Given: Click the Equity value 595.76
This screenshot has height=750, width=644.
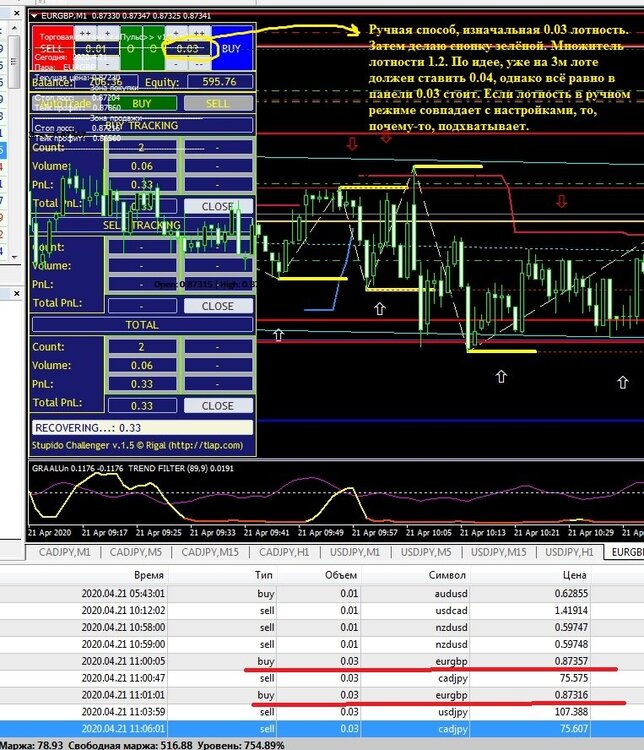Looking at the screenshot, I should (220, 82).
